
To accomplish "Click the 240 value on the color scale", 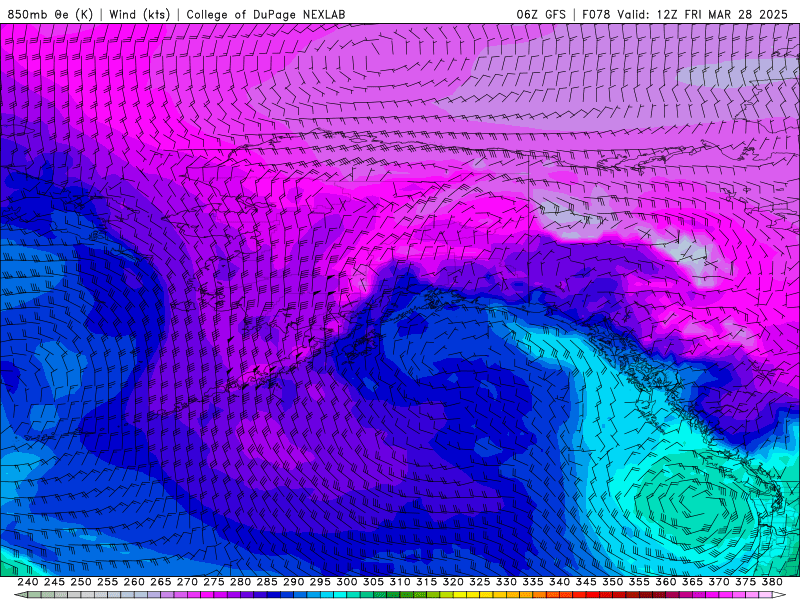I will pos(28,582).
